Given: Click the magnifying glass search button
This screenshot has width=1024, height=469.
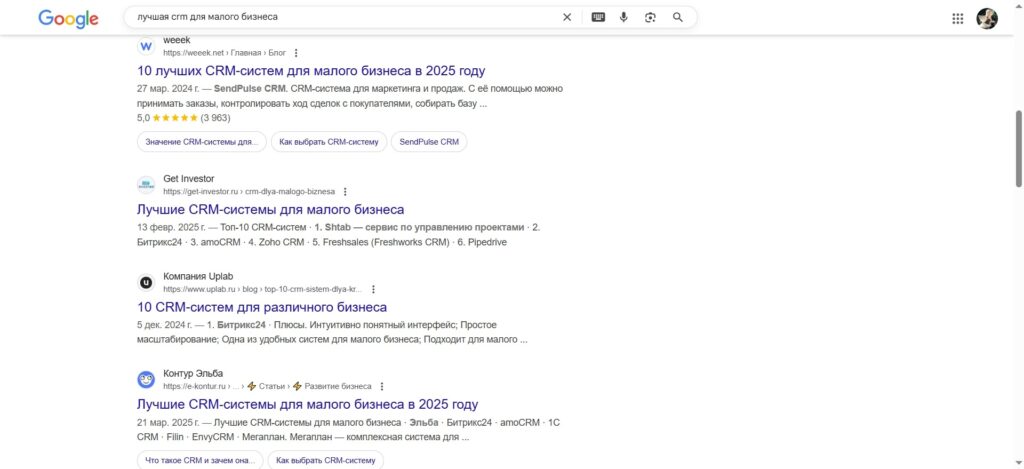Looking at the screenshot, I should [x=678, y=17].
